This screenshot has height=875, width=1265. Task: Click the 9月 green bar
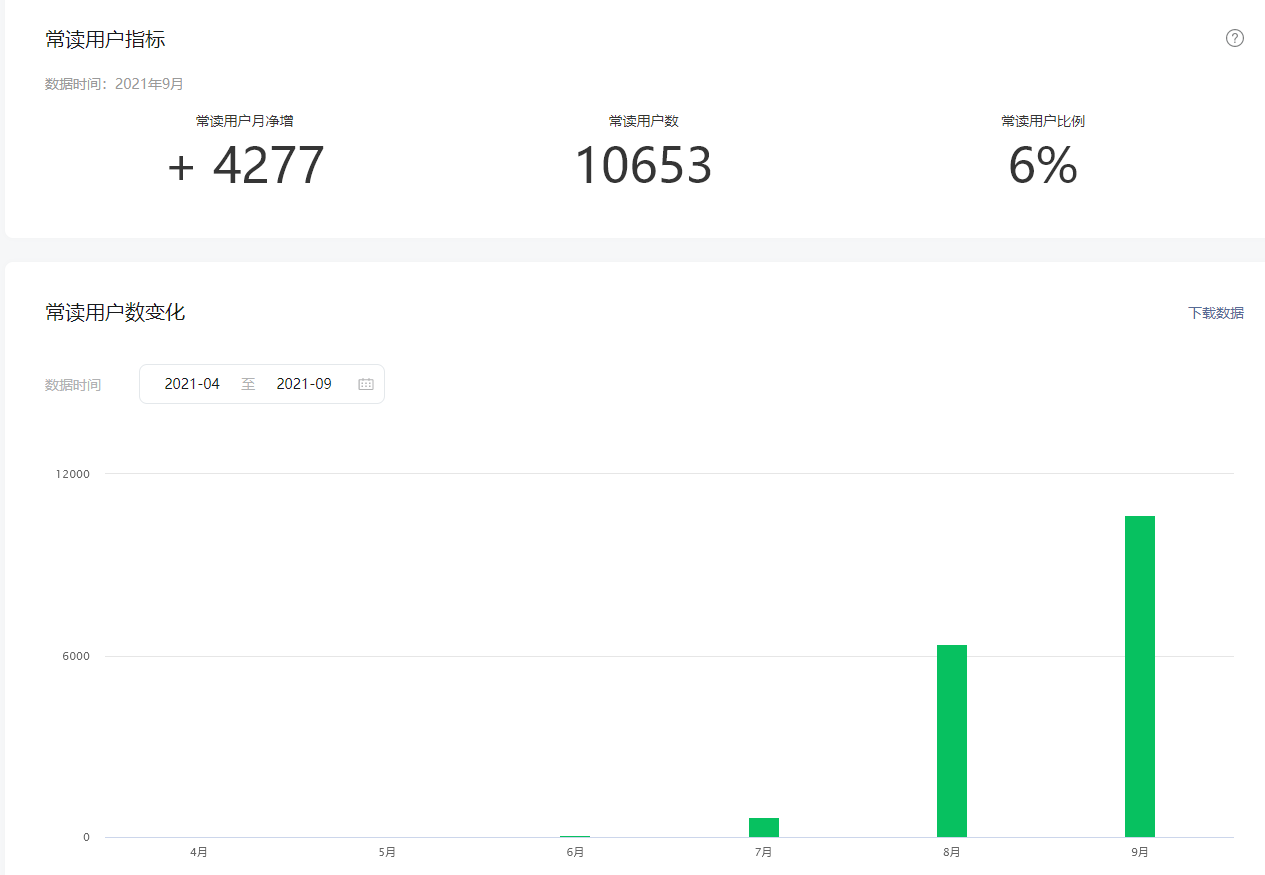point(1140,676)
